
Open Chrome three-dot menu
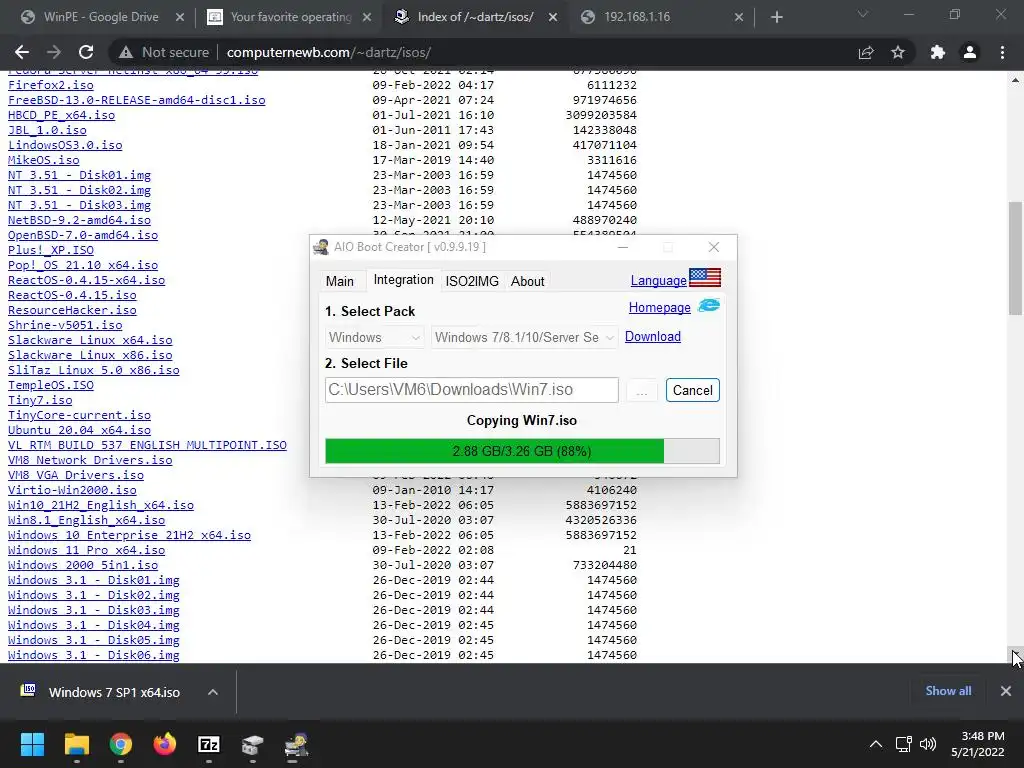click(x=1002, y=52)
